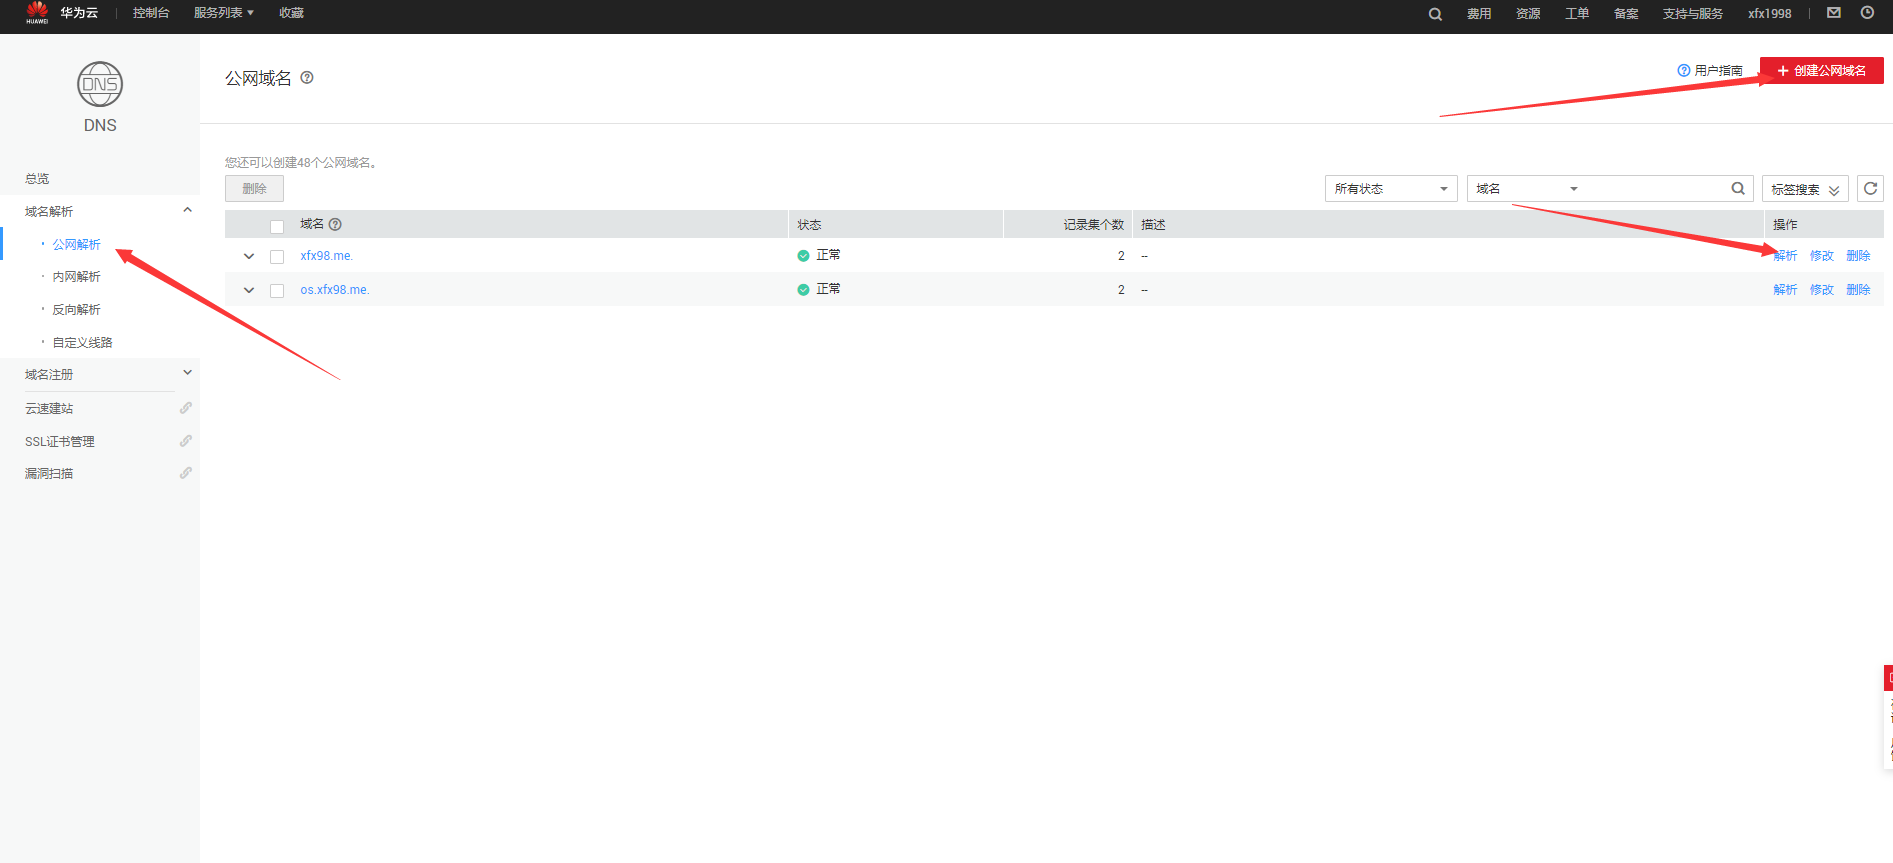Open the xfx1998 account menu
Image resolution: width=1893 pixels, height=863 pixels.
click(x=1770, y=14)
